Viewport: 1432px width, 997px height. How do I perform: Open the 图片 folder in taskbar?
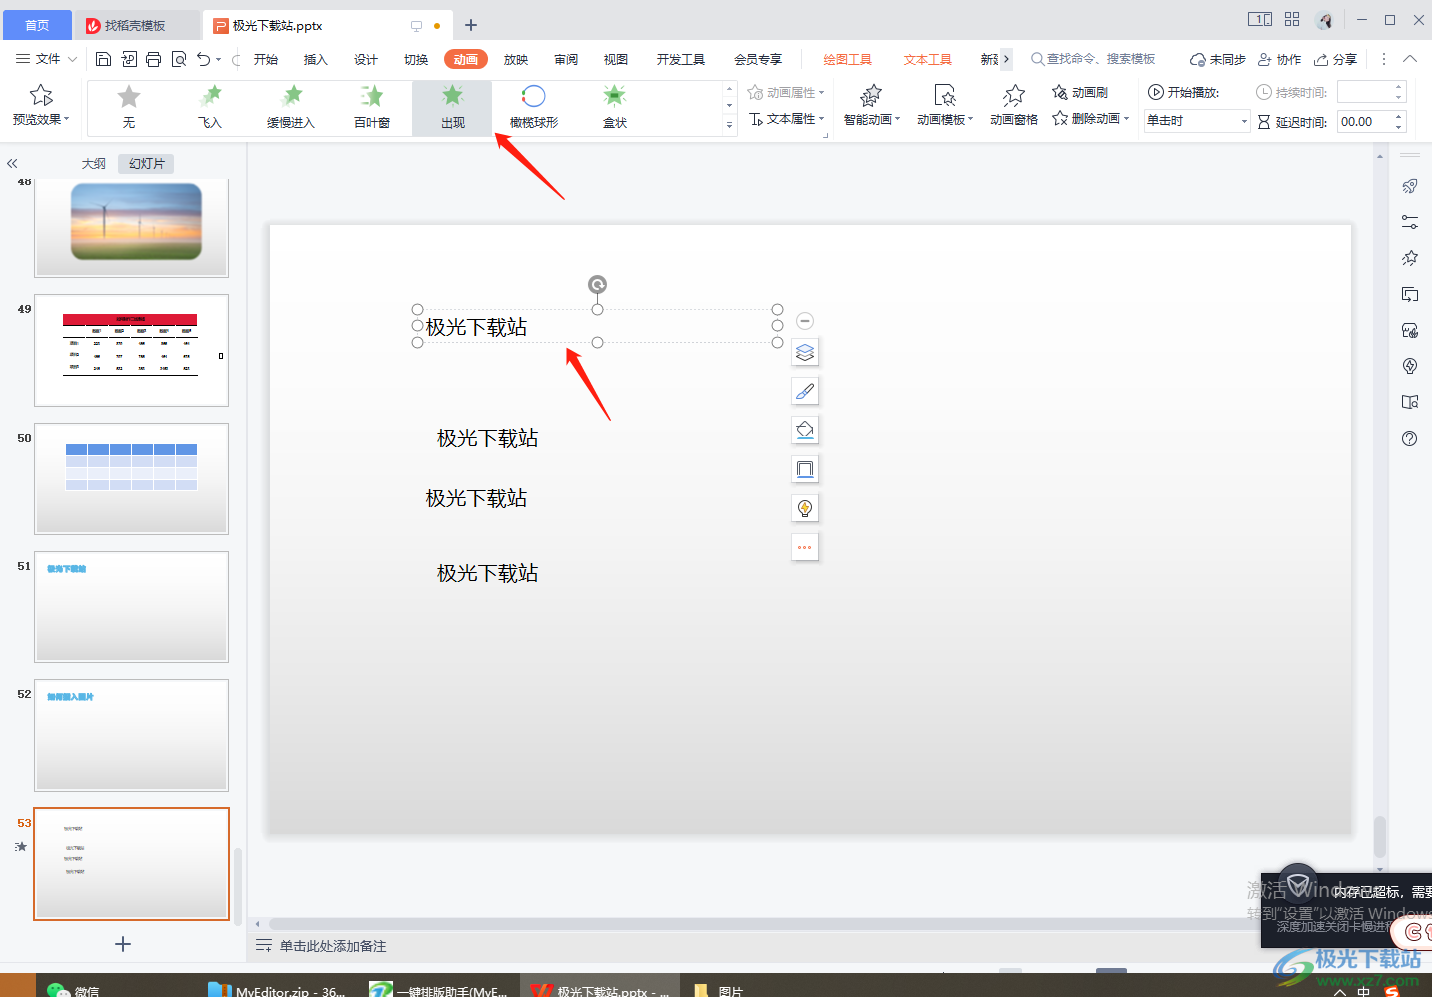coord(718,988)
